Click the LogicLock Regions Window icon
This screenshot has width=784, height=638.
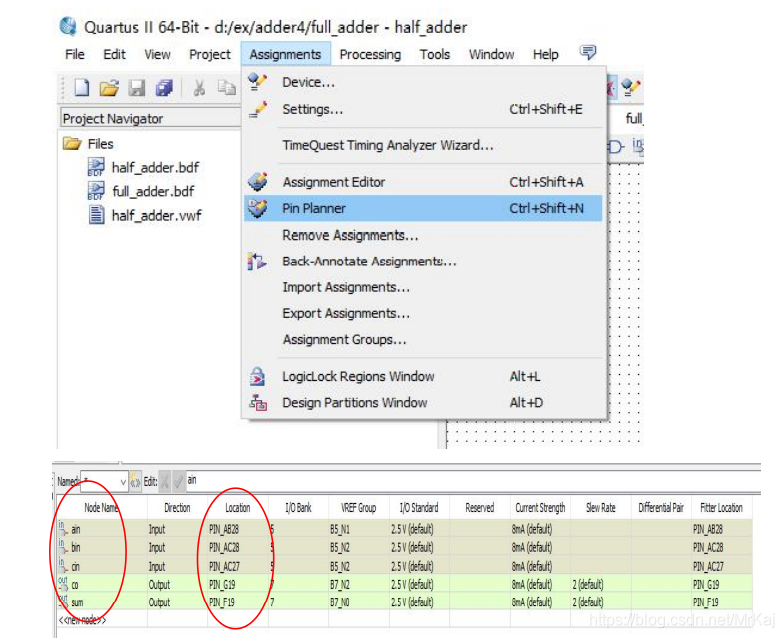pyautogui.click(x=258, y=376)
